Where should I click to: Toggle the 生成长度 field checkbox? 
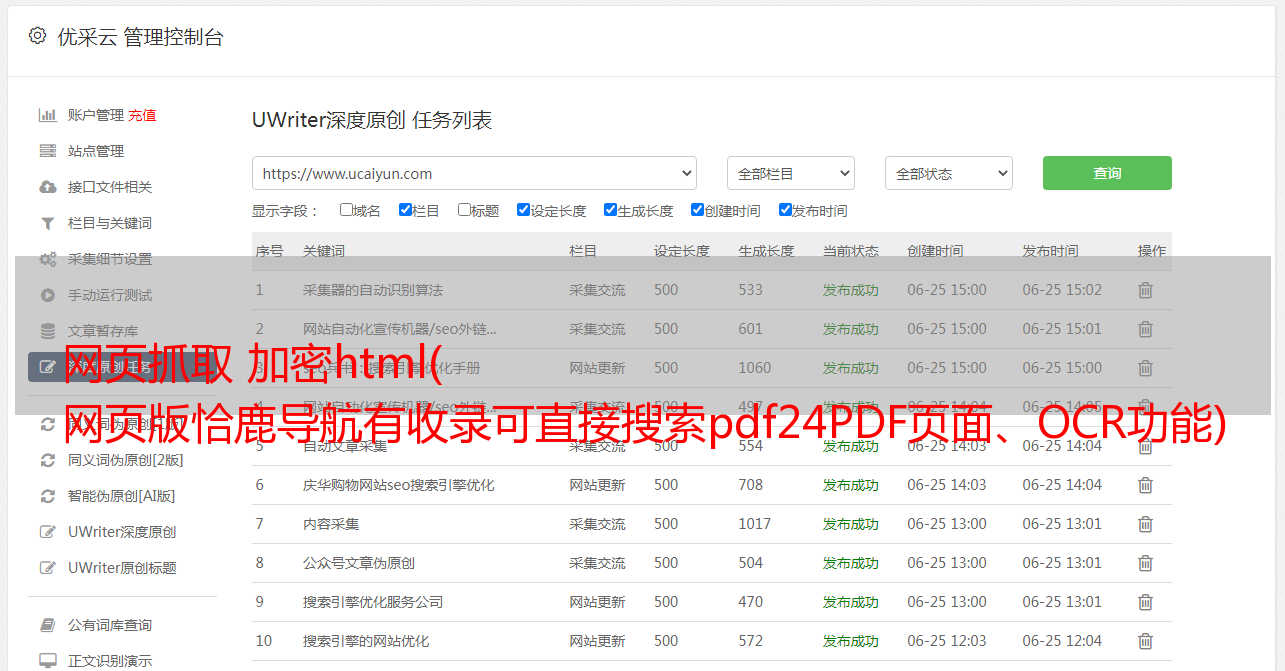(x=610, y=210)
